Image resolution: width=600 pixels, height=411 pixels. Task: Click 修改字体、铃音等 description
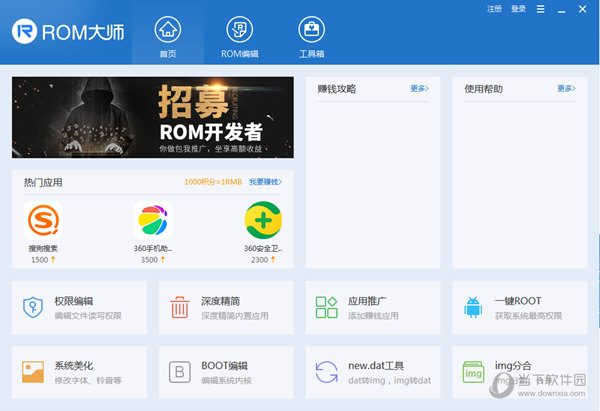point(88,380)
